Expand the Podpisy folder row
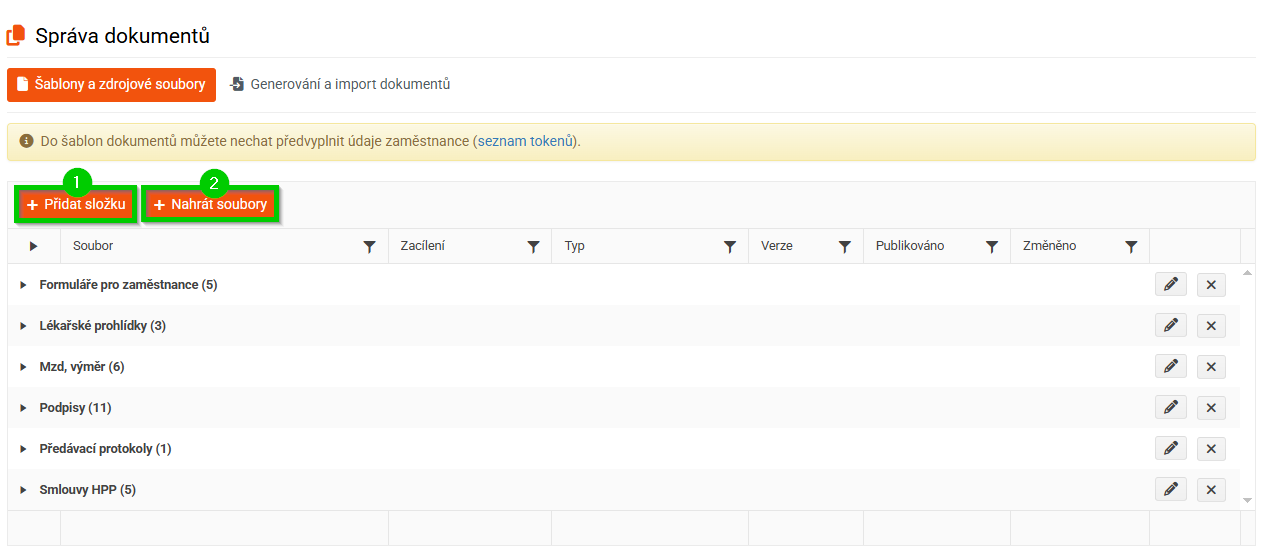Viewport: 1264px width, 554px height. point(24,408)
